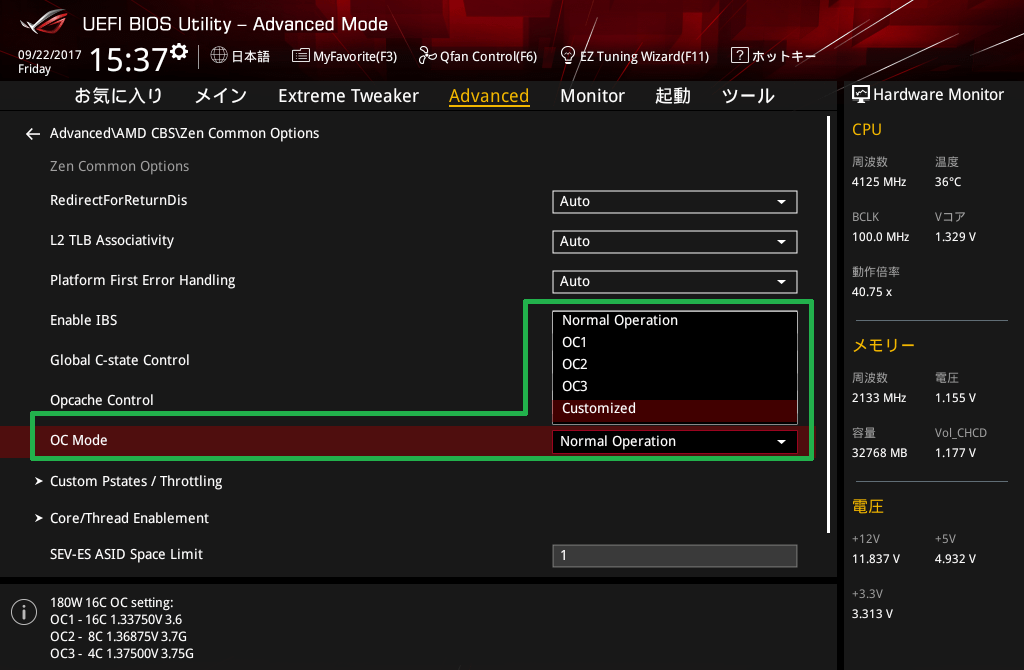The height and width of the screenshot is (670, 1024).
Task: Launch EZ Tuning Wizard bulb icon
Action: click(568, 55)
